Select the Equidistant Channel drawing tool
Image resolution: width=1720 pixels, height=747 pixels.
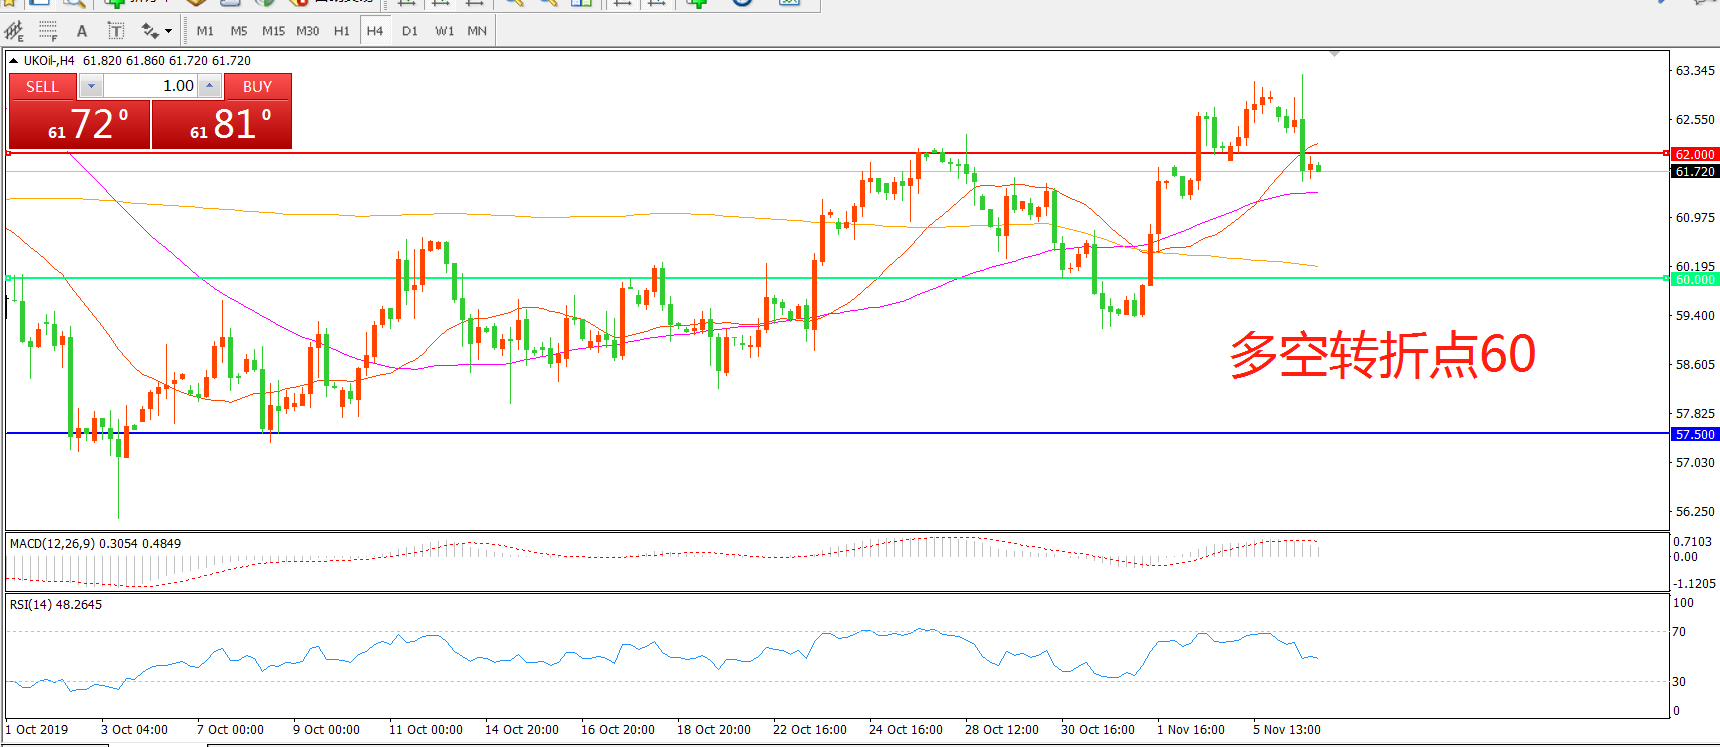(14, 31)
